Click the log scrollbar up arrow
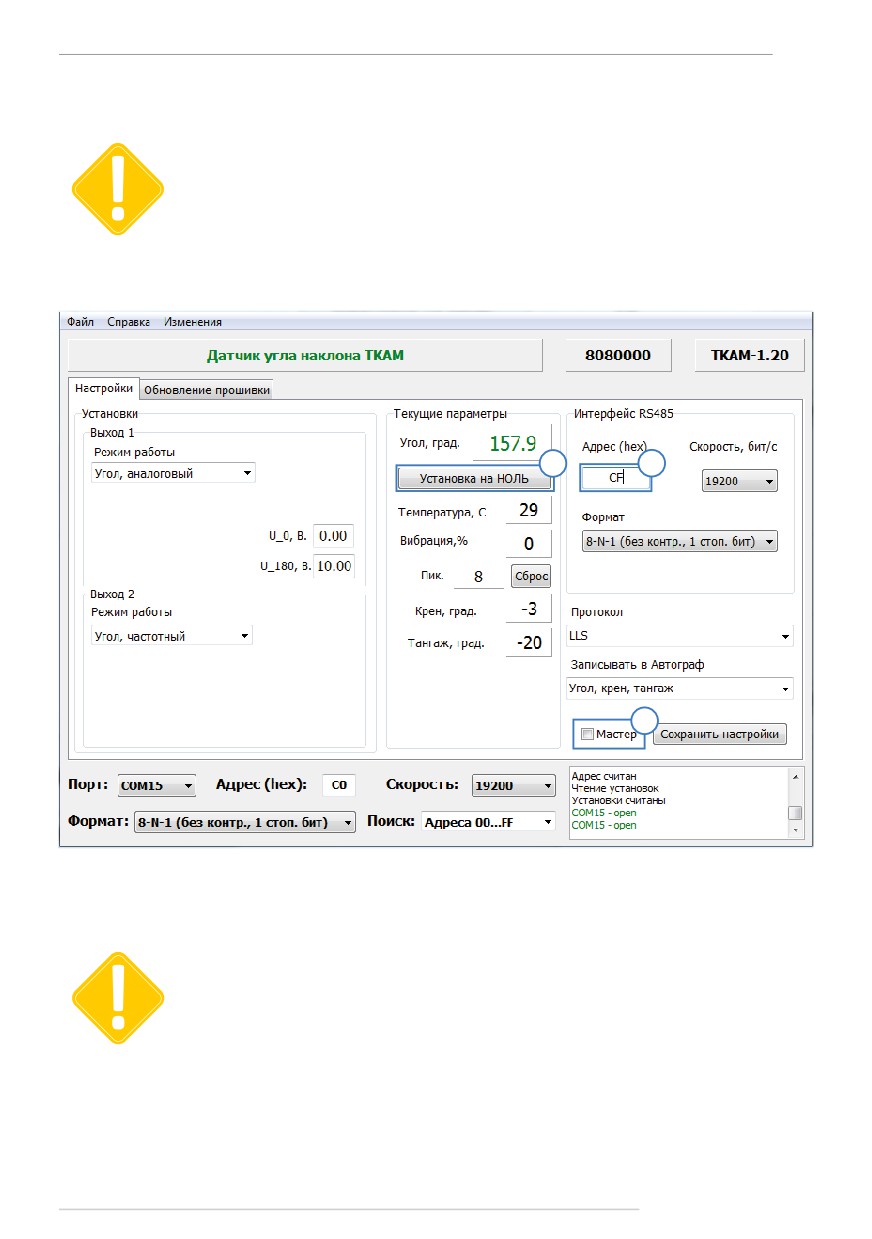The image size is (872, 1239). [x=795, y=775]
